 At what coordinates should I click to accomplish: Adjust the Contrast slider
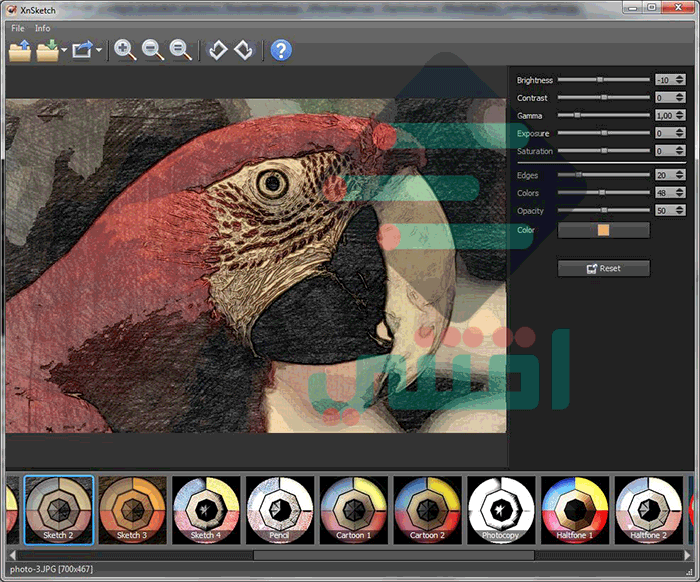click(604, 98)
